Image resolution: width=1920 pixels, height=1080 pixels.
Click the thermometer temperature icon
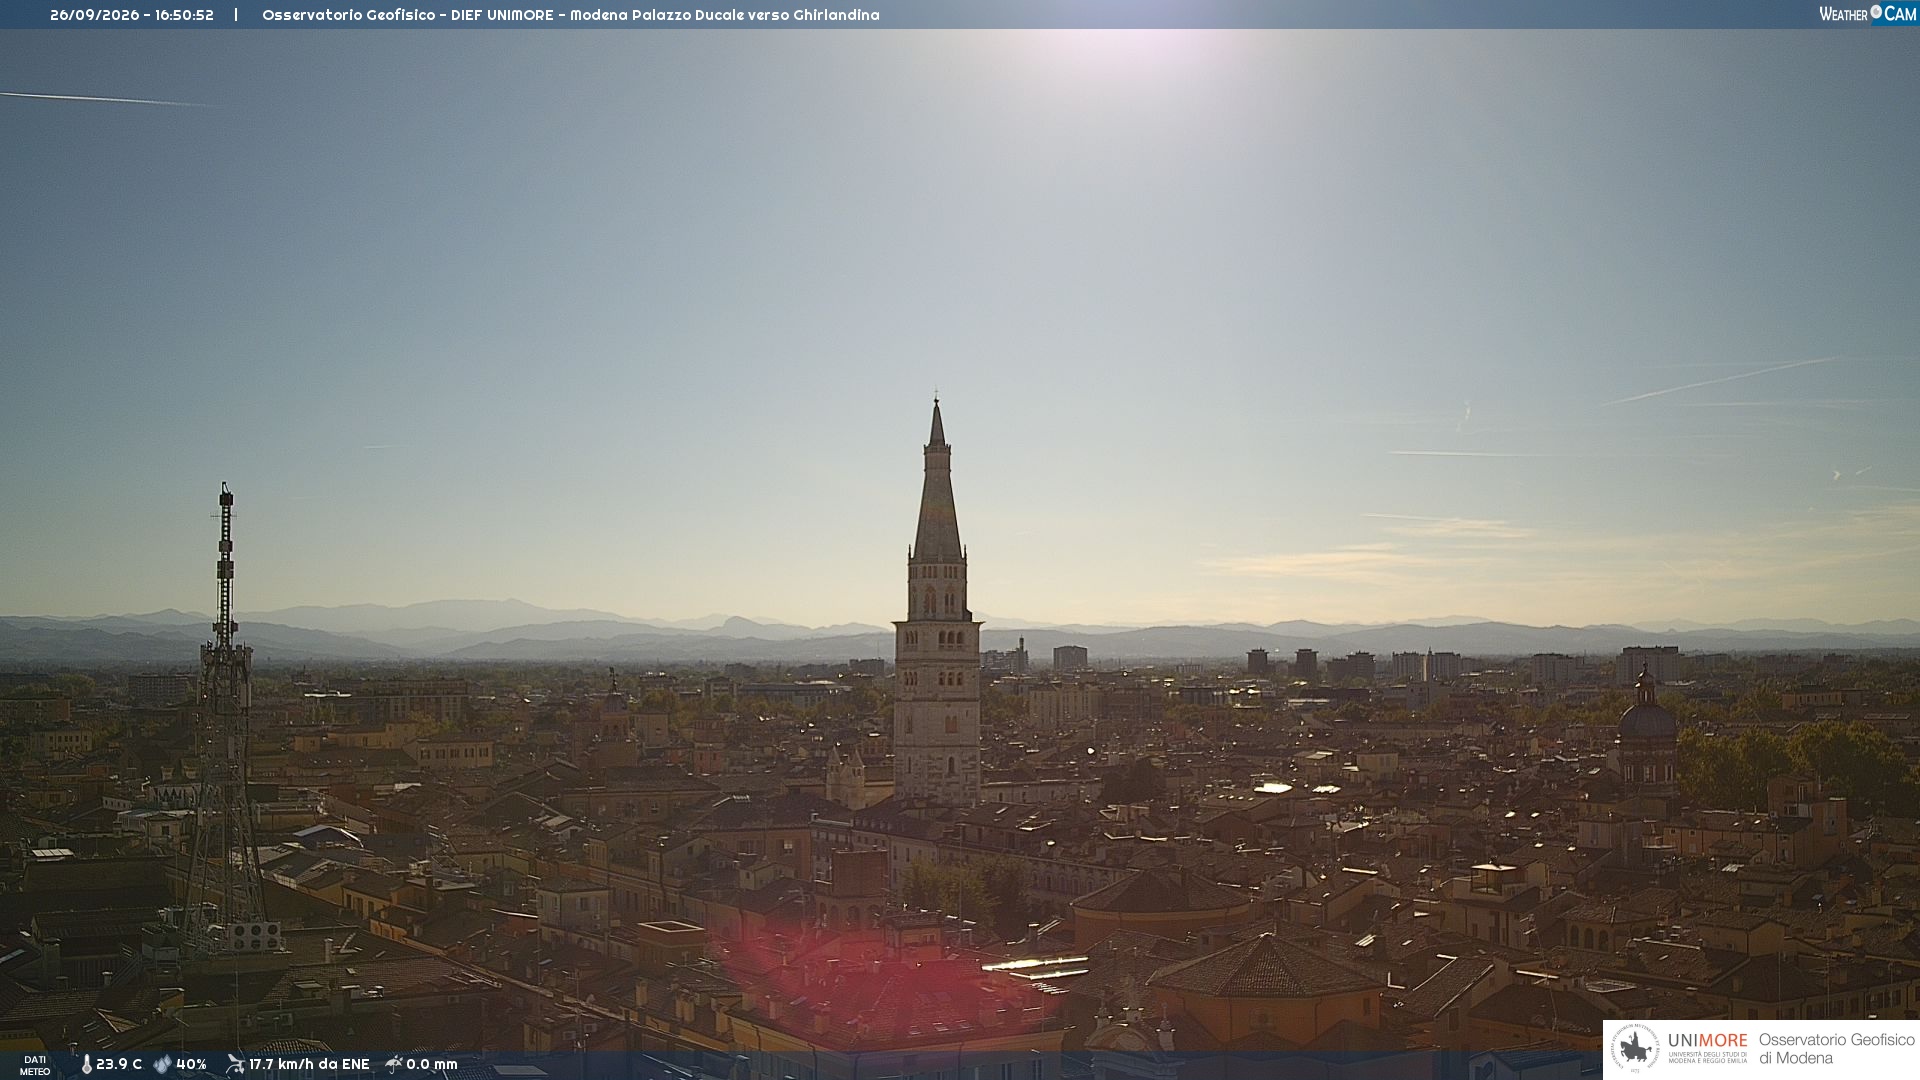click(x=86, y=1065)
